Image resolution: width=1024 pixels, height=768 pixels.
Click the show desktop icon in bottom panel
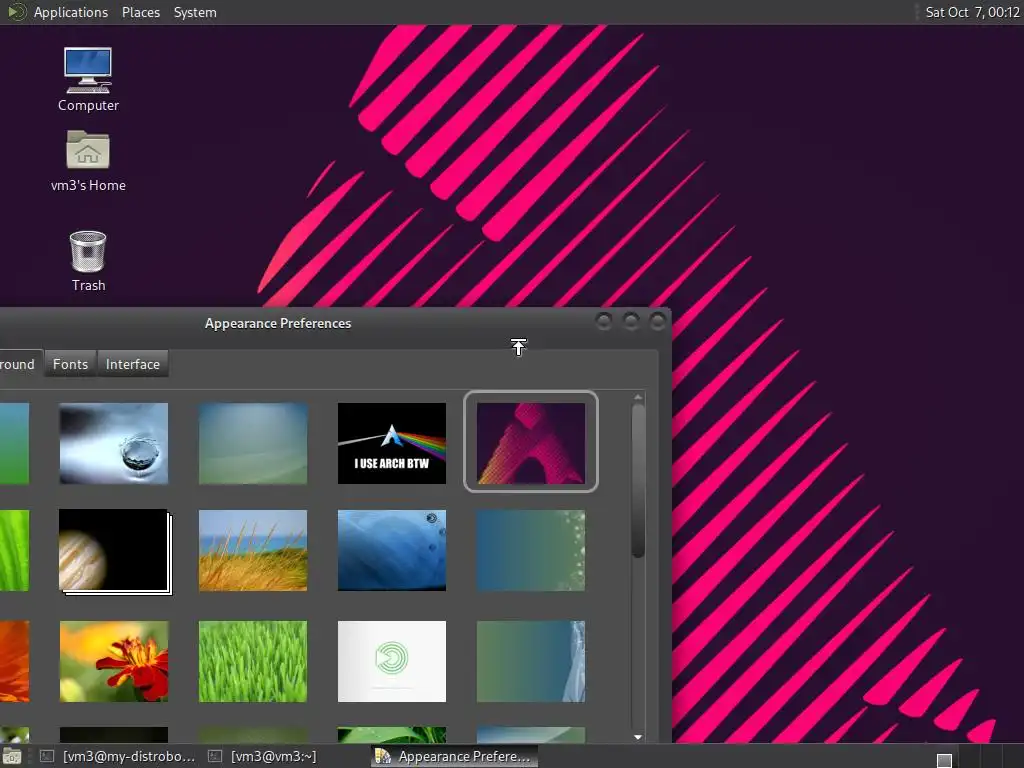click(x=12, y=756)
